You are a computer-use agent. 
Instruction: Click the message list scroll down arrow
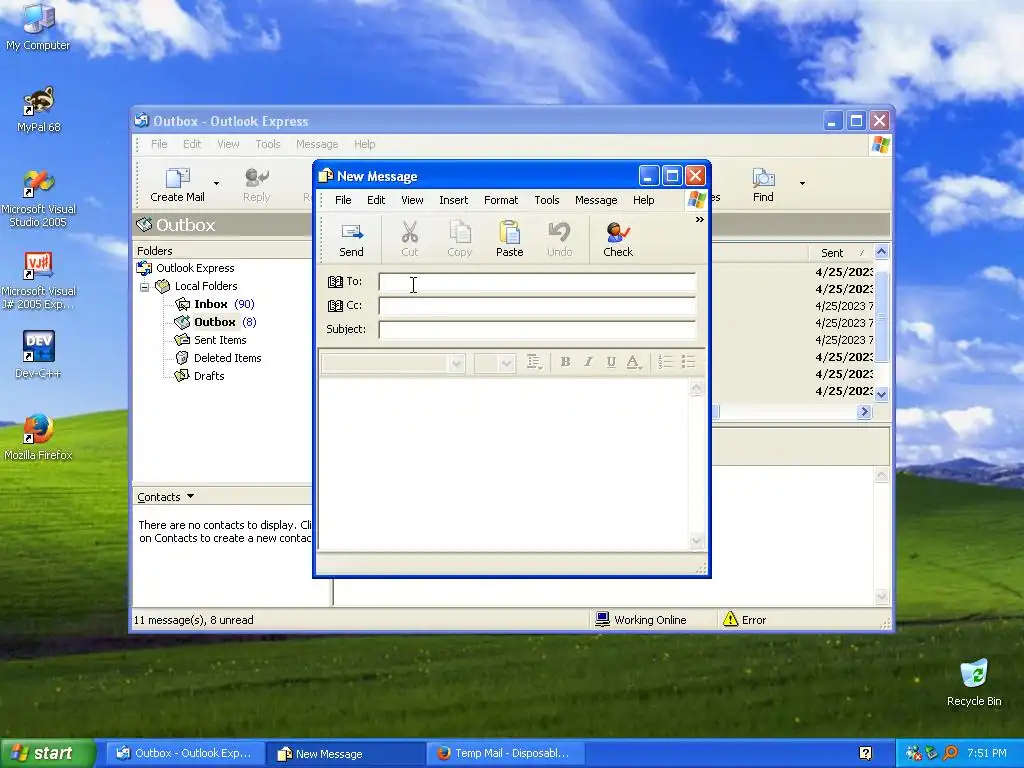[x=882, y=394]
